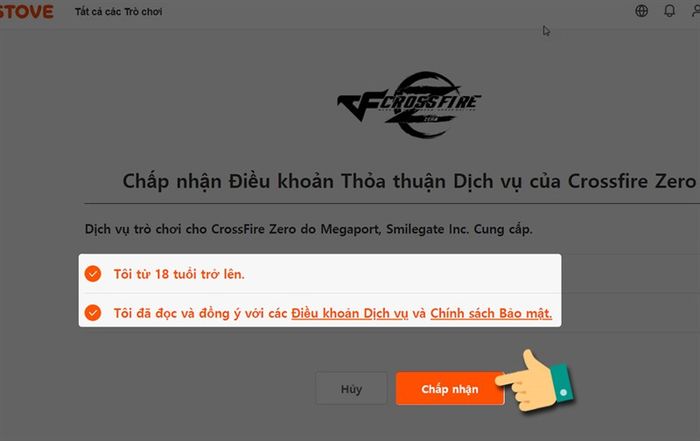Open the 'Điều khoản Dịch vụ' link
The width and height of the screenshot is (700, 441).
(x=350, y=313)
